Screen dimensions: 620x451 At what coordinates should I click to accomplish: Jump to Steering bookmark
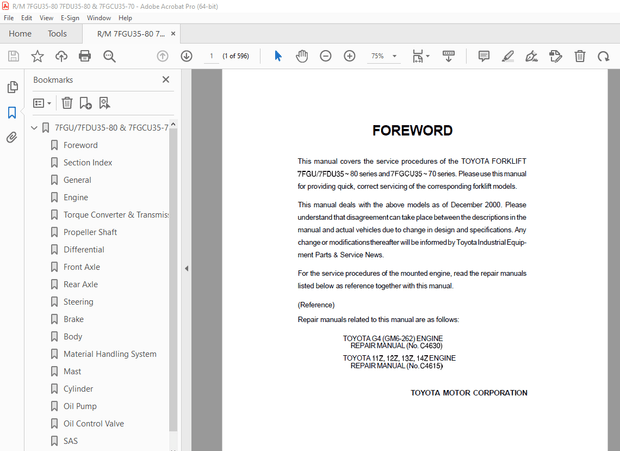click(x=78, y=302)
